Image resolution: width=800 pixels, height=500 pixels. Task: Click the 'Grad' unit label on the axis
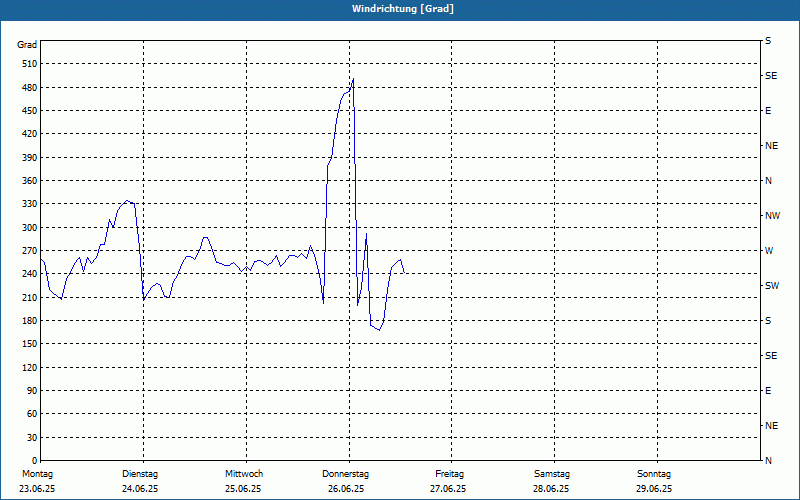[27, 45]
